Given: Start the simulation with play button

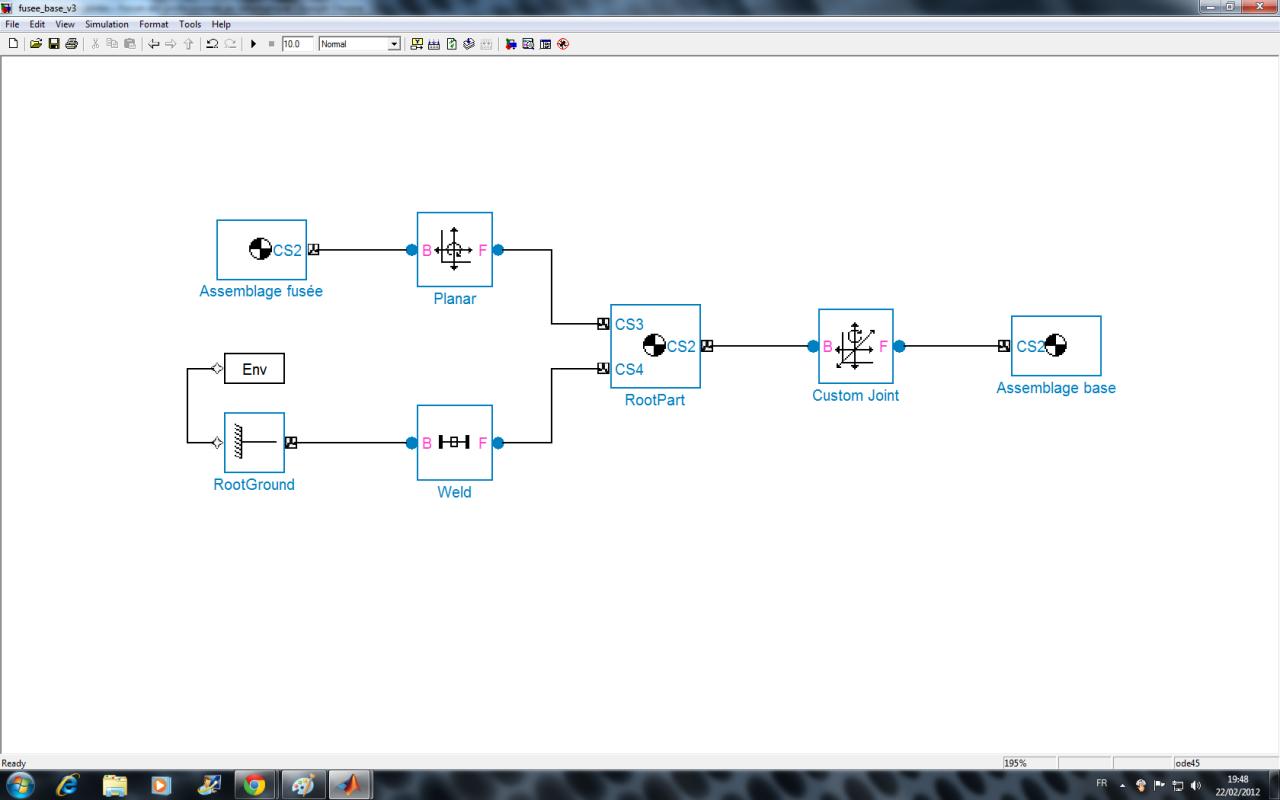Looking at the screenshot, I should point(254,44).
